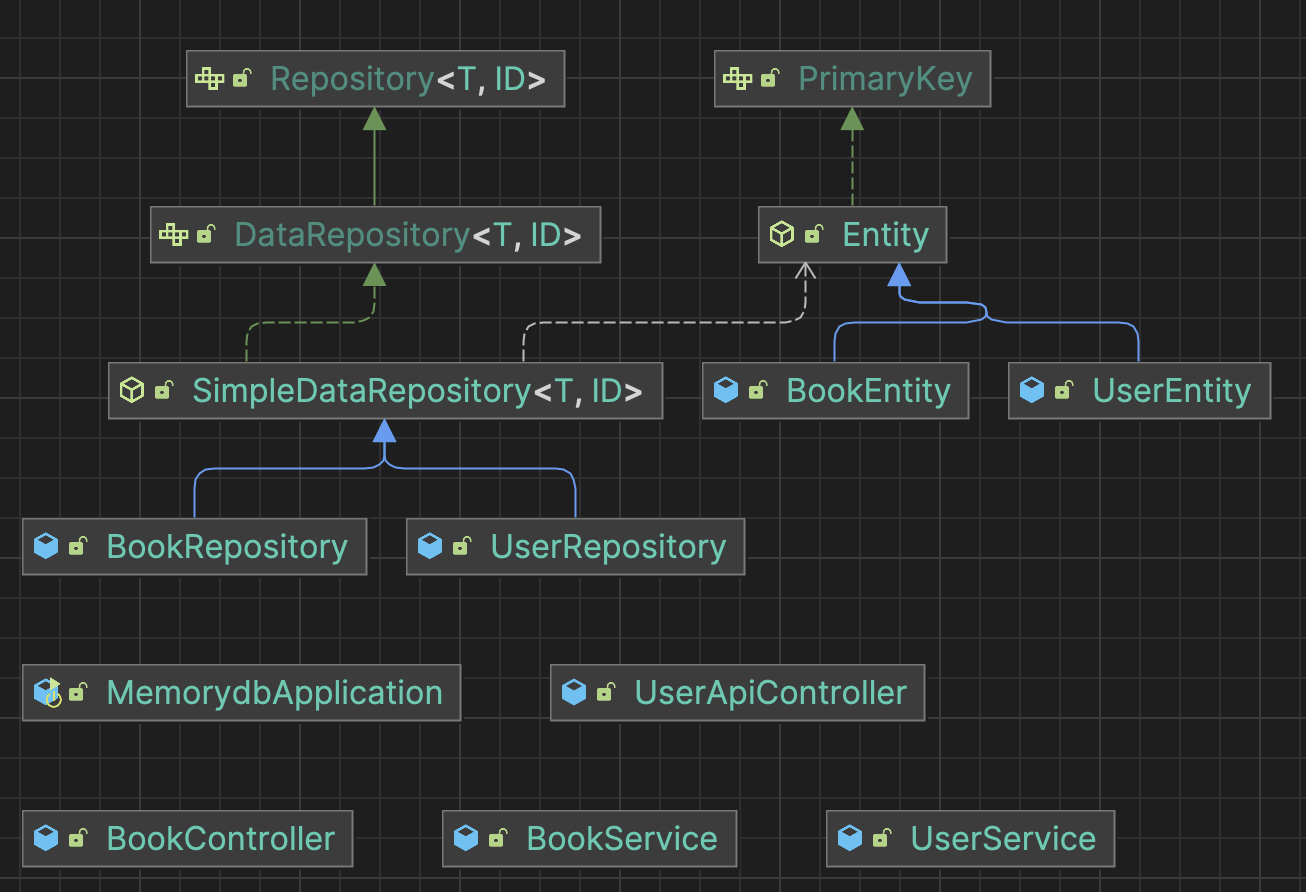Click the lock icon beside BookController
The width and height of the screenshot is (1306, 892).
point(77,838)
